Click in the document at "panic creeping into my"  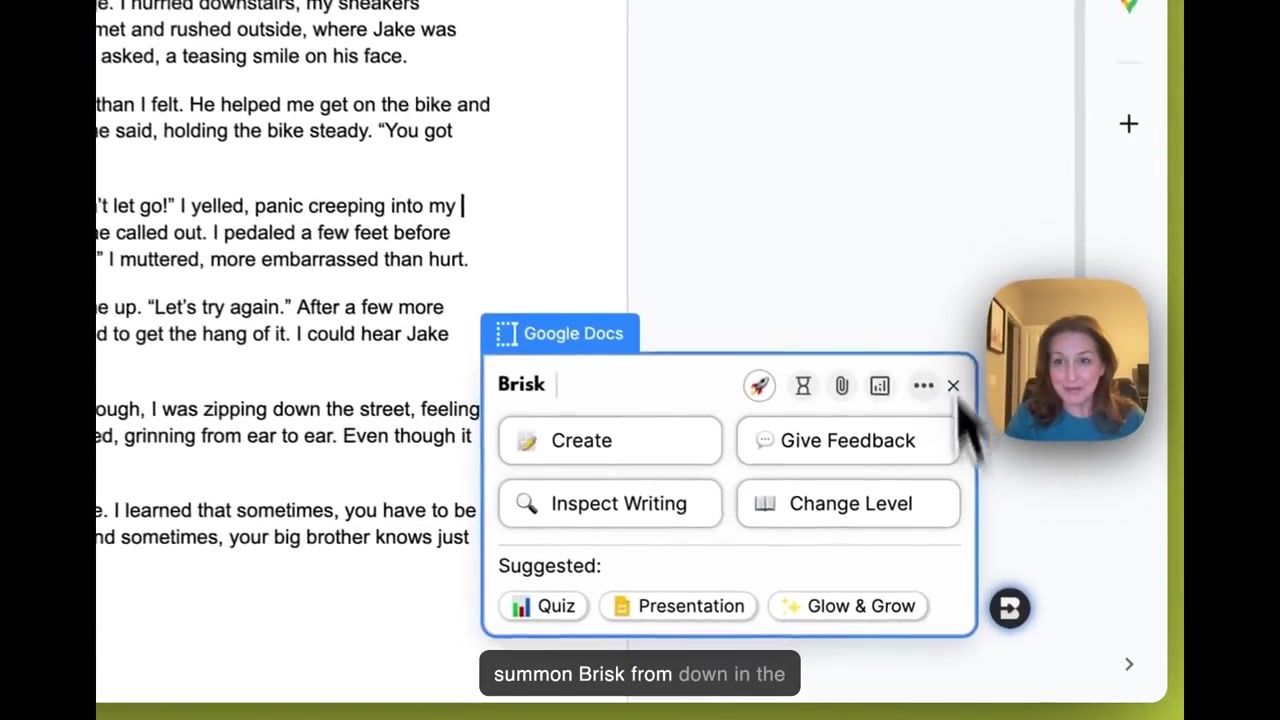355,206
